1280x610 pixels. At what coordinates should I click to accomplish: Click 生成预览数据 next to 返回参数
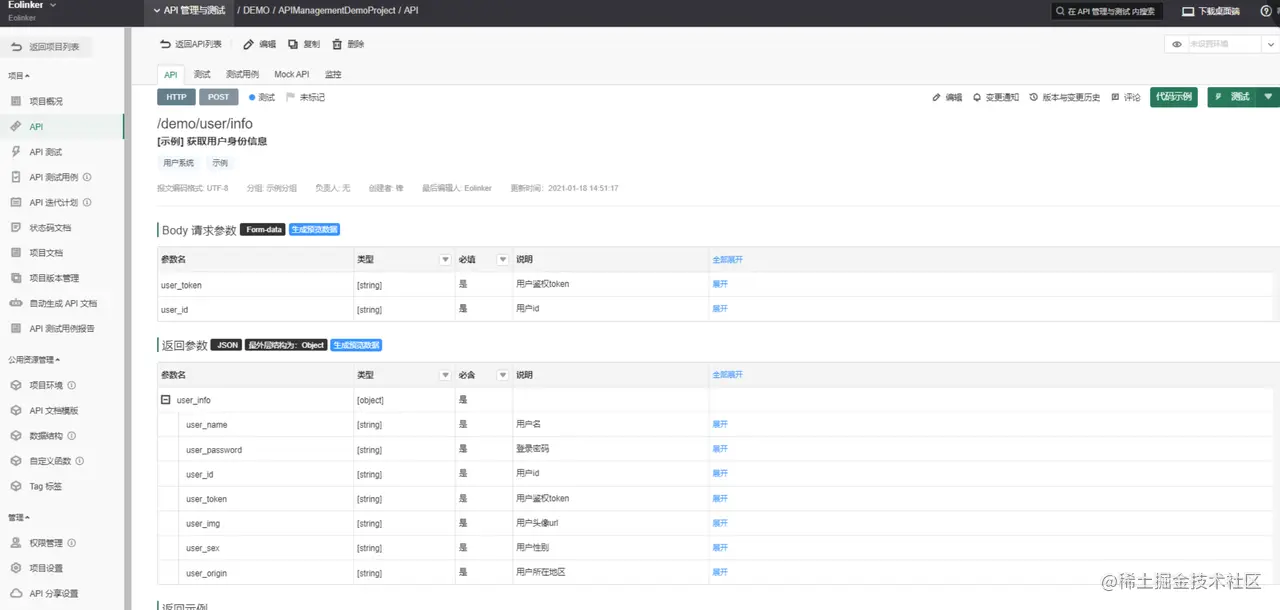point(356,345)
